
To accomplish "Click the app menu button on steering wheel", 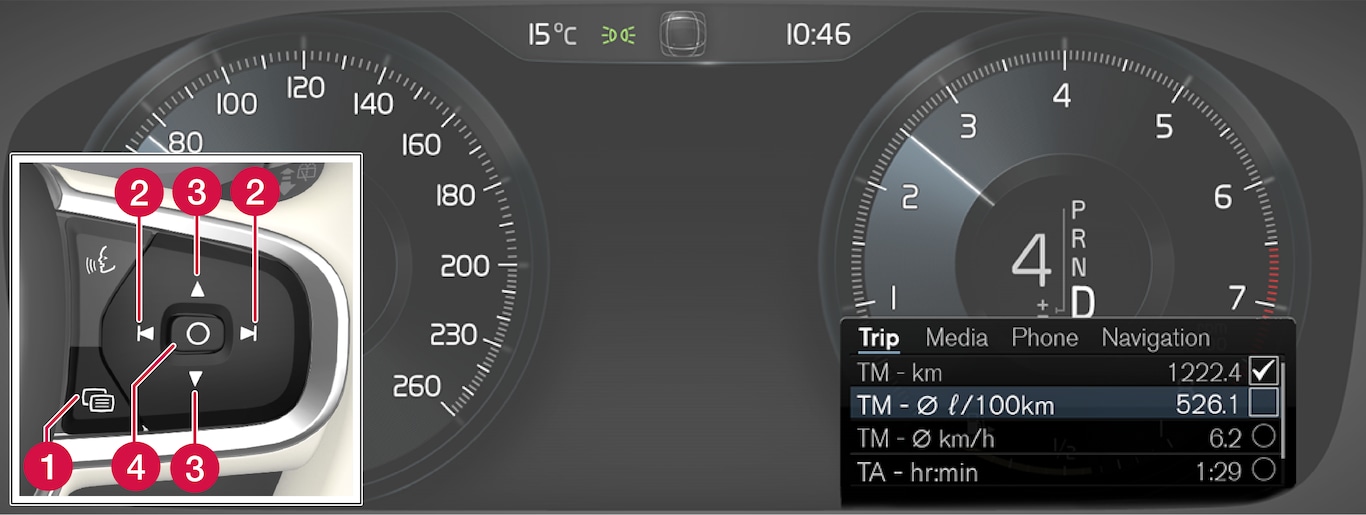I will tap(98, 402).
